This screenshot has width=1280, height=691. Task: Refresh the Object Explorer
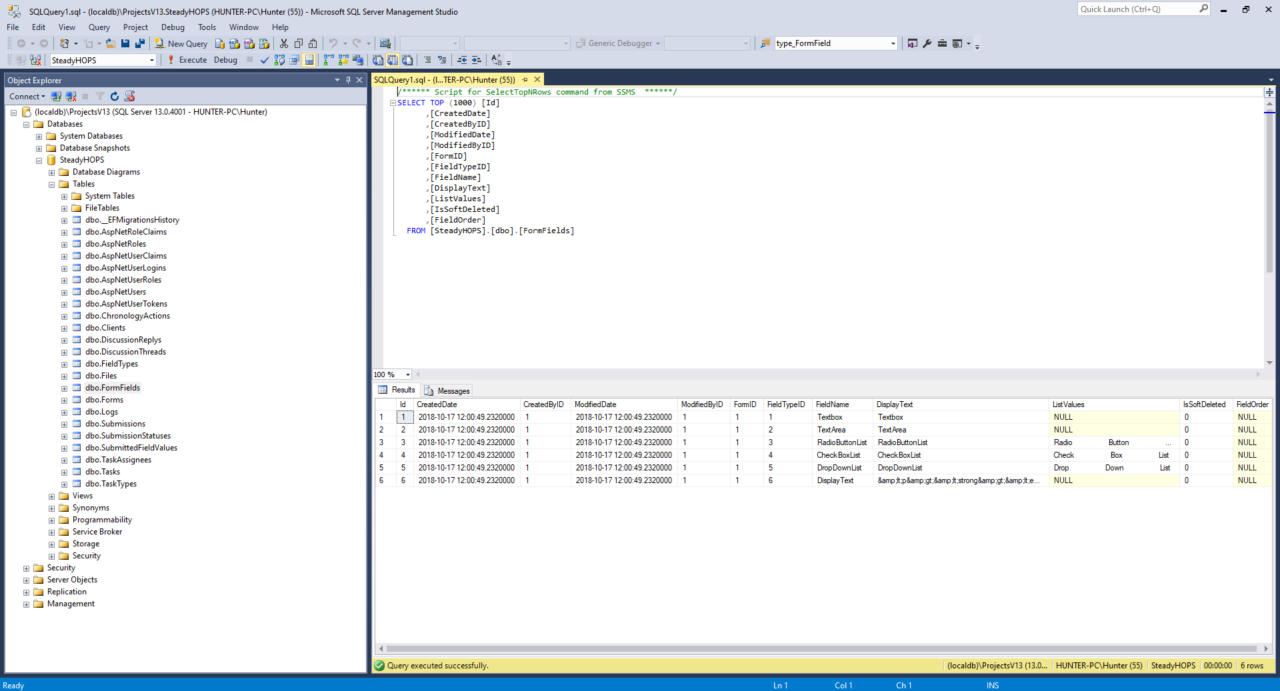[114, 95]
